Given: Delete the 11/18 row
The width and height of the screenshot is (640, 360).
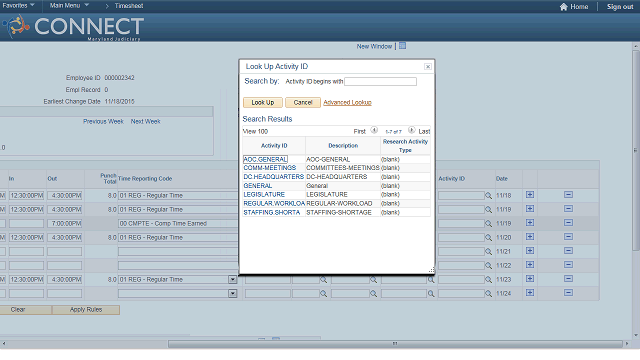Looking at the screenshot, I should 568,195.
